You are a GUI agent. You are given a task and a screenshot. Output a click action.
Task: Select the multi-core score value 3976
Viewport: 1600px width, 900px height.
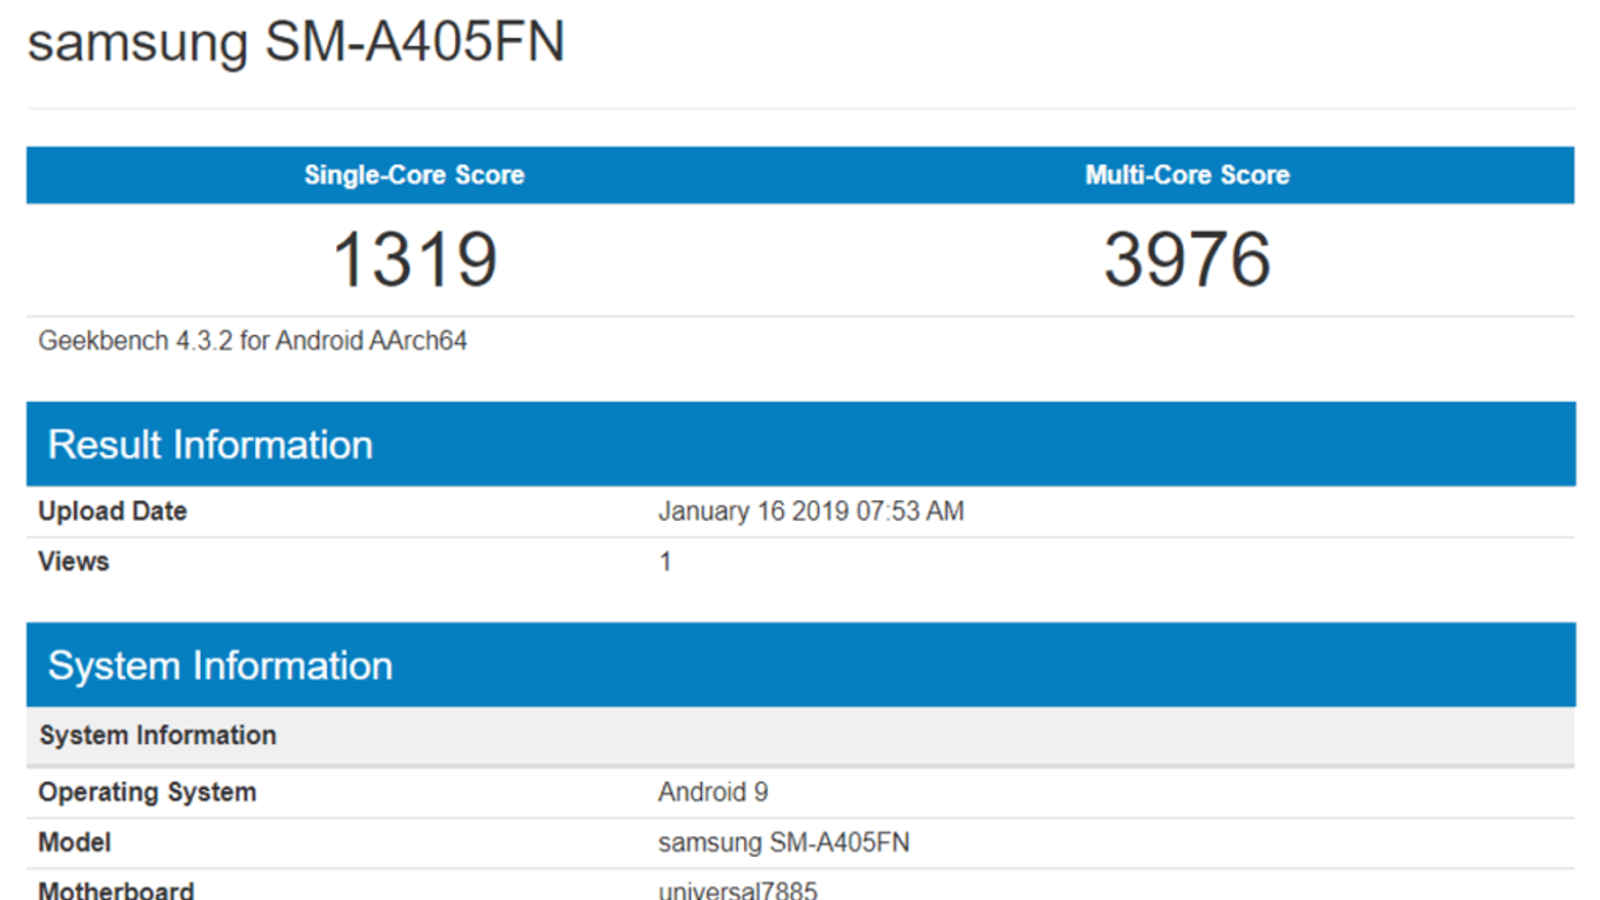[1187, 260]
